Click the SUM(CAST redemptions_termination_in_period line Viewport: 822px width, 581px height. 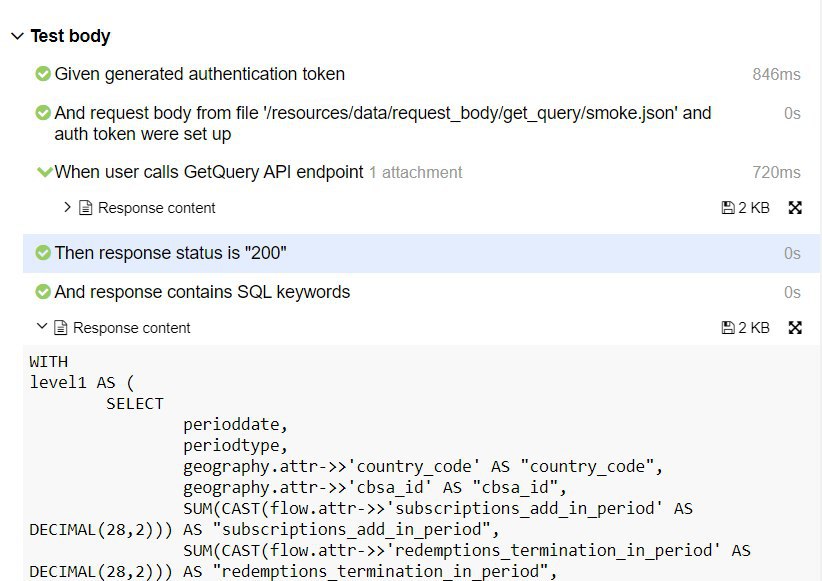[x=467, y=551]
